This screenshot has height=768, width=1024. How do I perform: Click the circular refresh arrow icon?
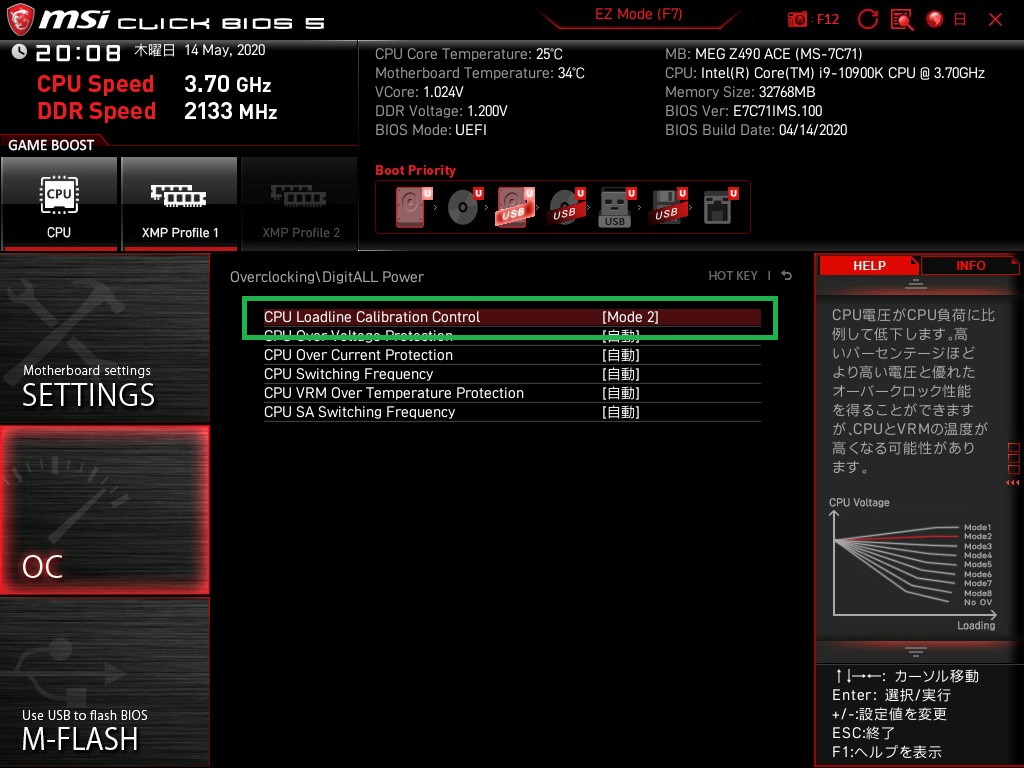[x=867, y=19]
